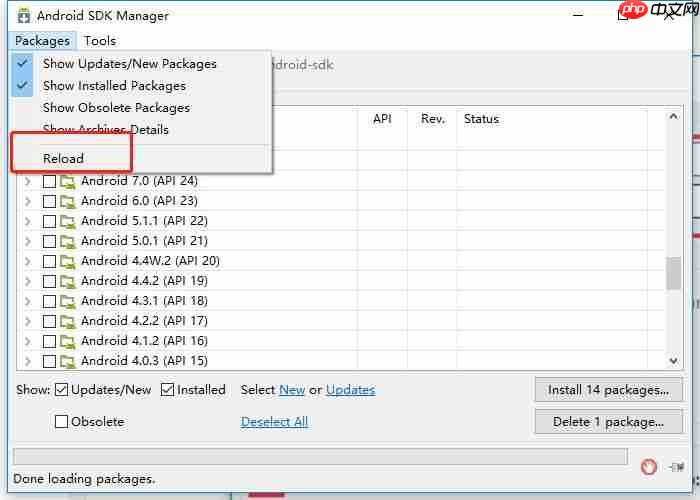This screenshot has height=500, width=700.
Task: Click the scrollbar up arrow of package list
Action: coord(673,117)
